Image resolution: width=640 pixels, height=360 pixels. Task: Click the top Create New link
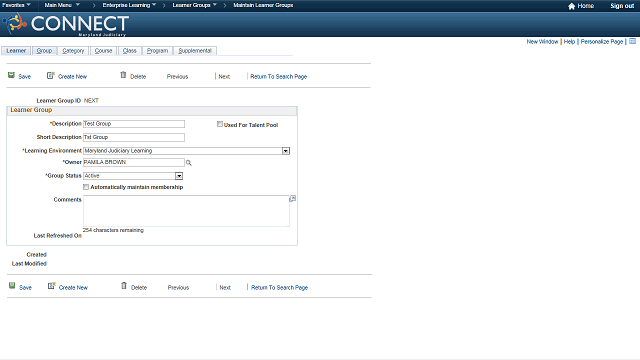point(72,77)
